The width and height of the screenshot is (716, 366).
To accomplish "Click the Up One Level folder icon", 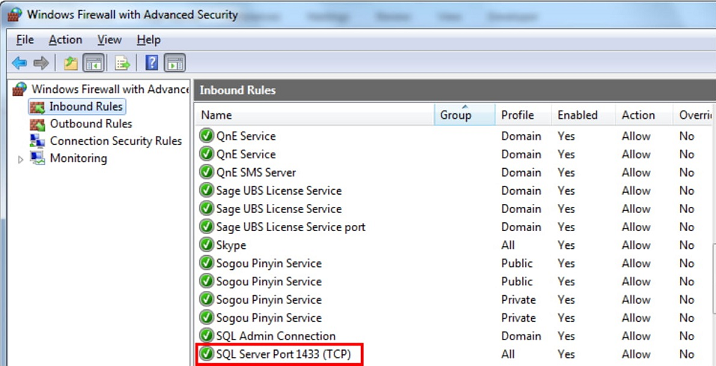I will pyautogui.click(x=70, y=63).
